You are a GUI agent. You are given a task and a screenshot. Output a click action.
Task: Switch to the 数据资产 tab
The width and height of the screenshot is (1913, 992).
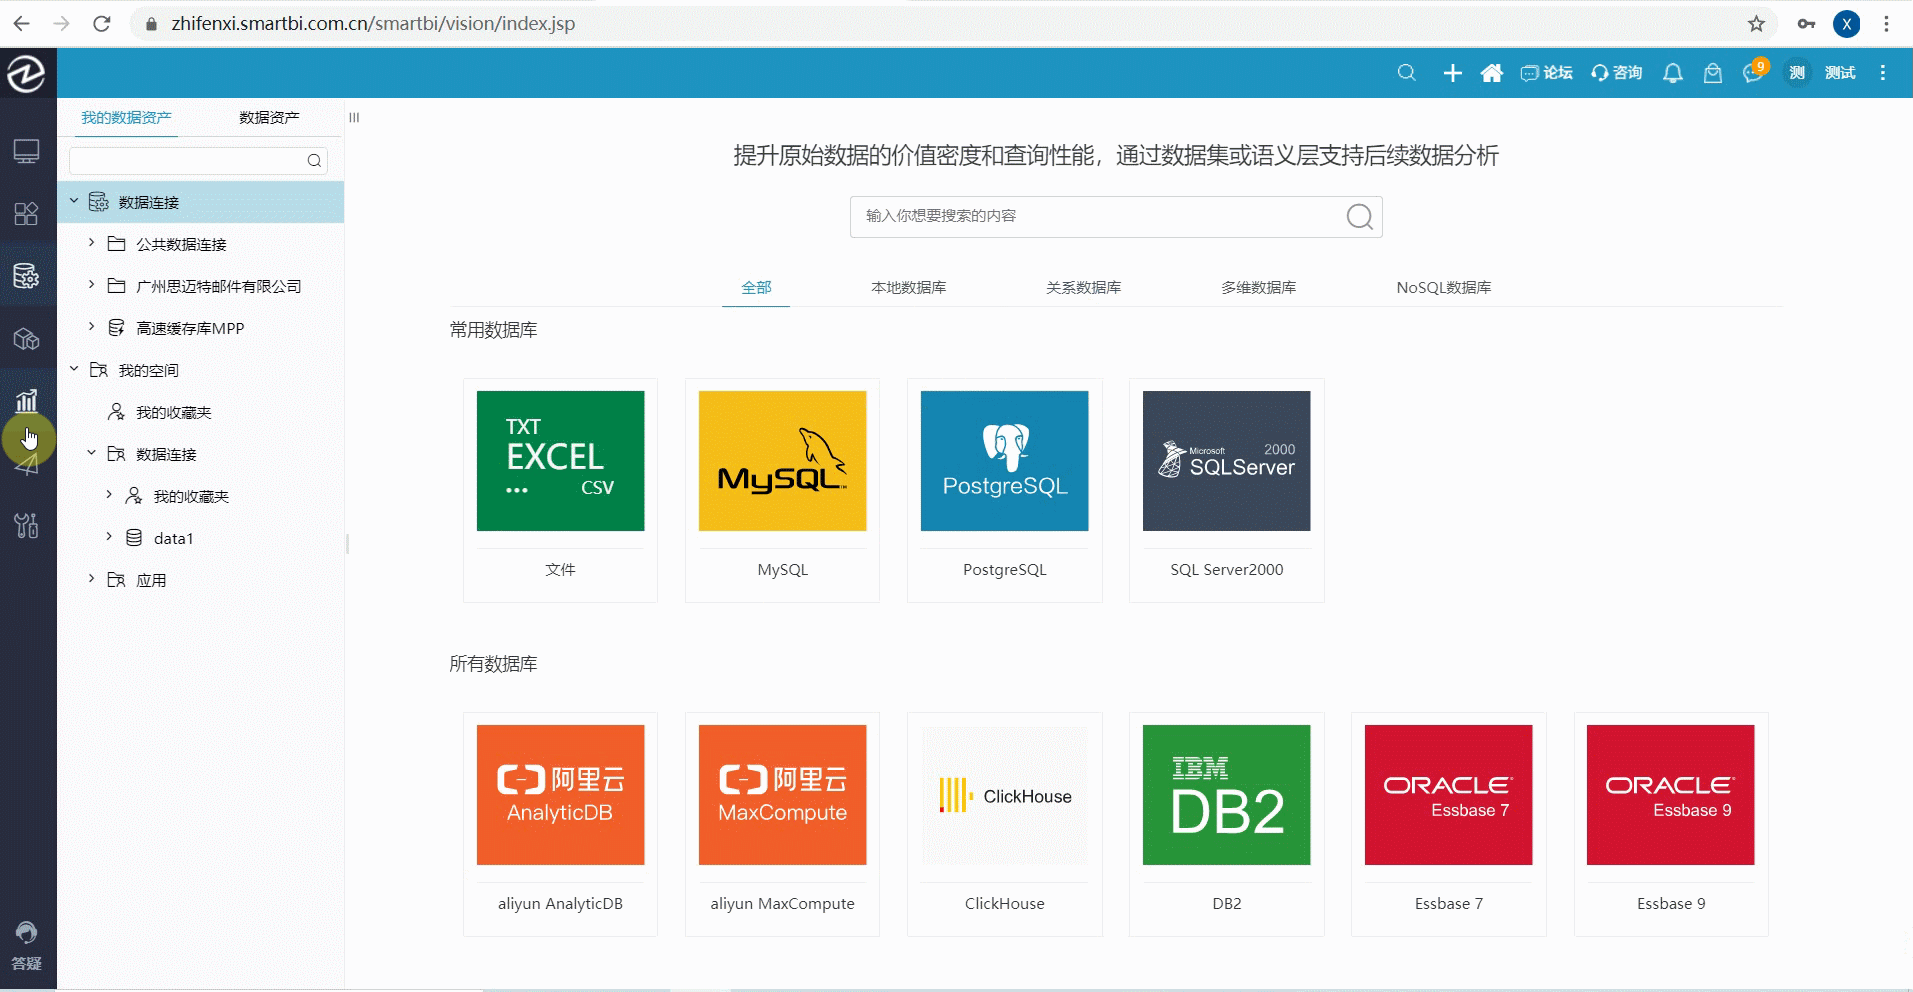(269, 118)
